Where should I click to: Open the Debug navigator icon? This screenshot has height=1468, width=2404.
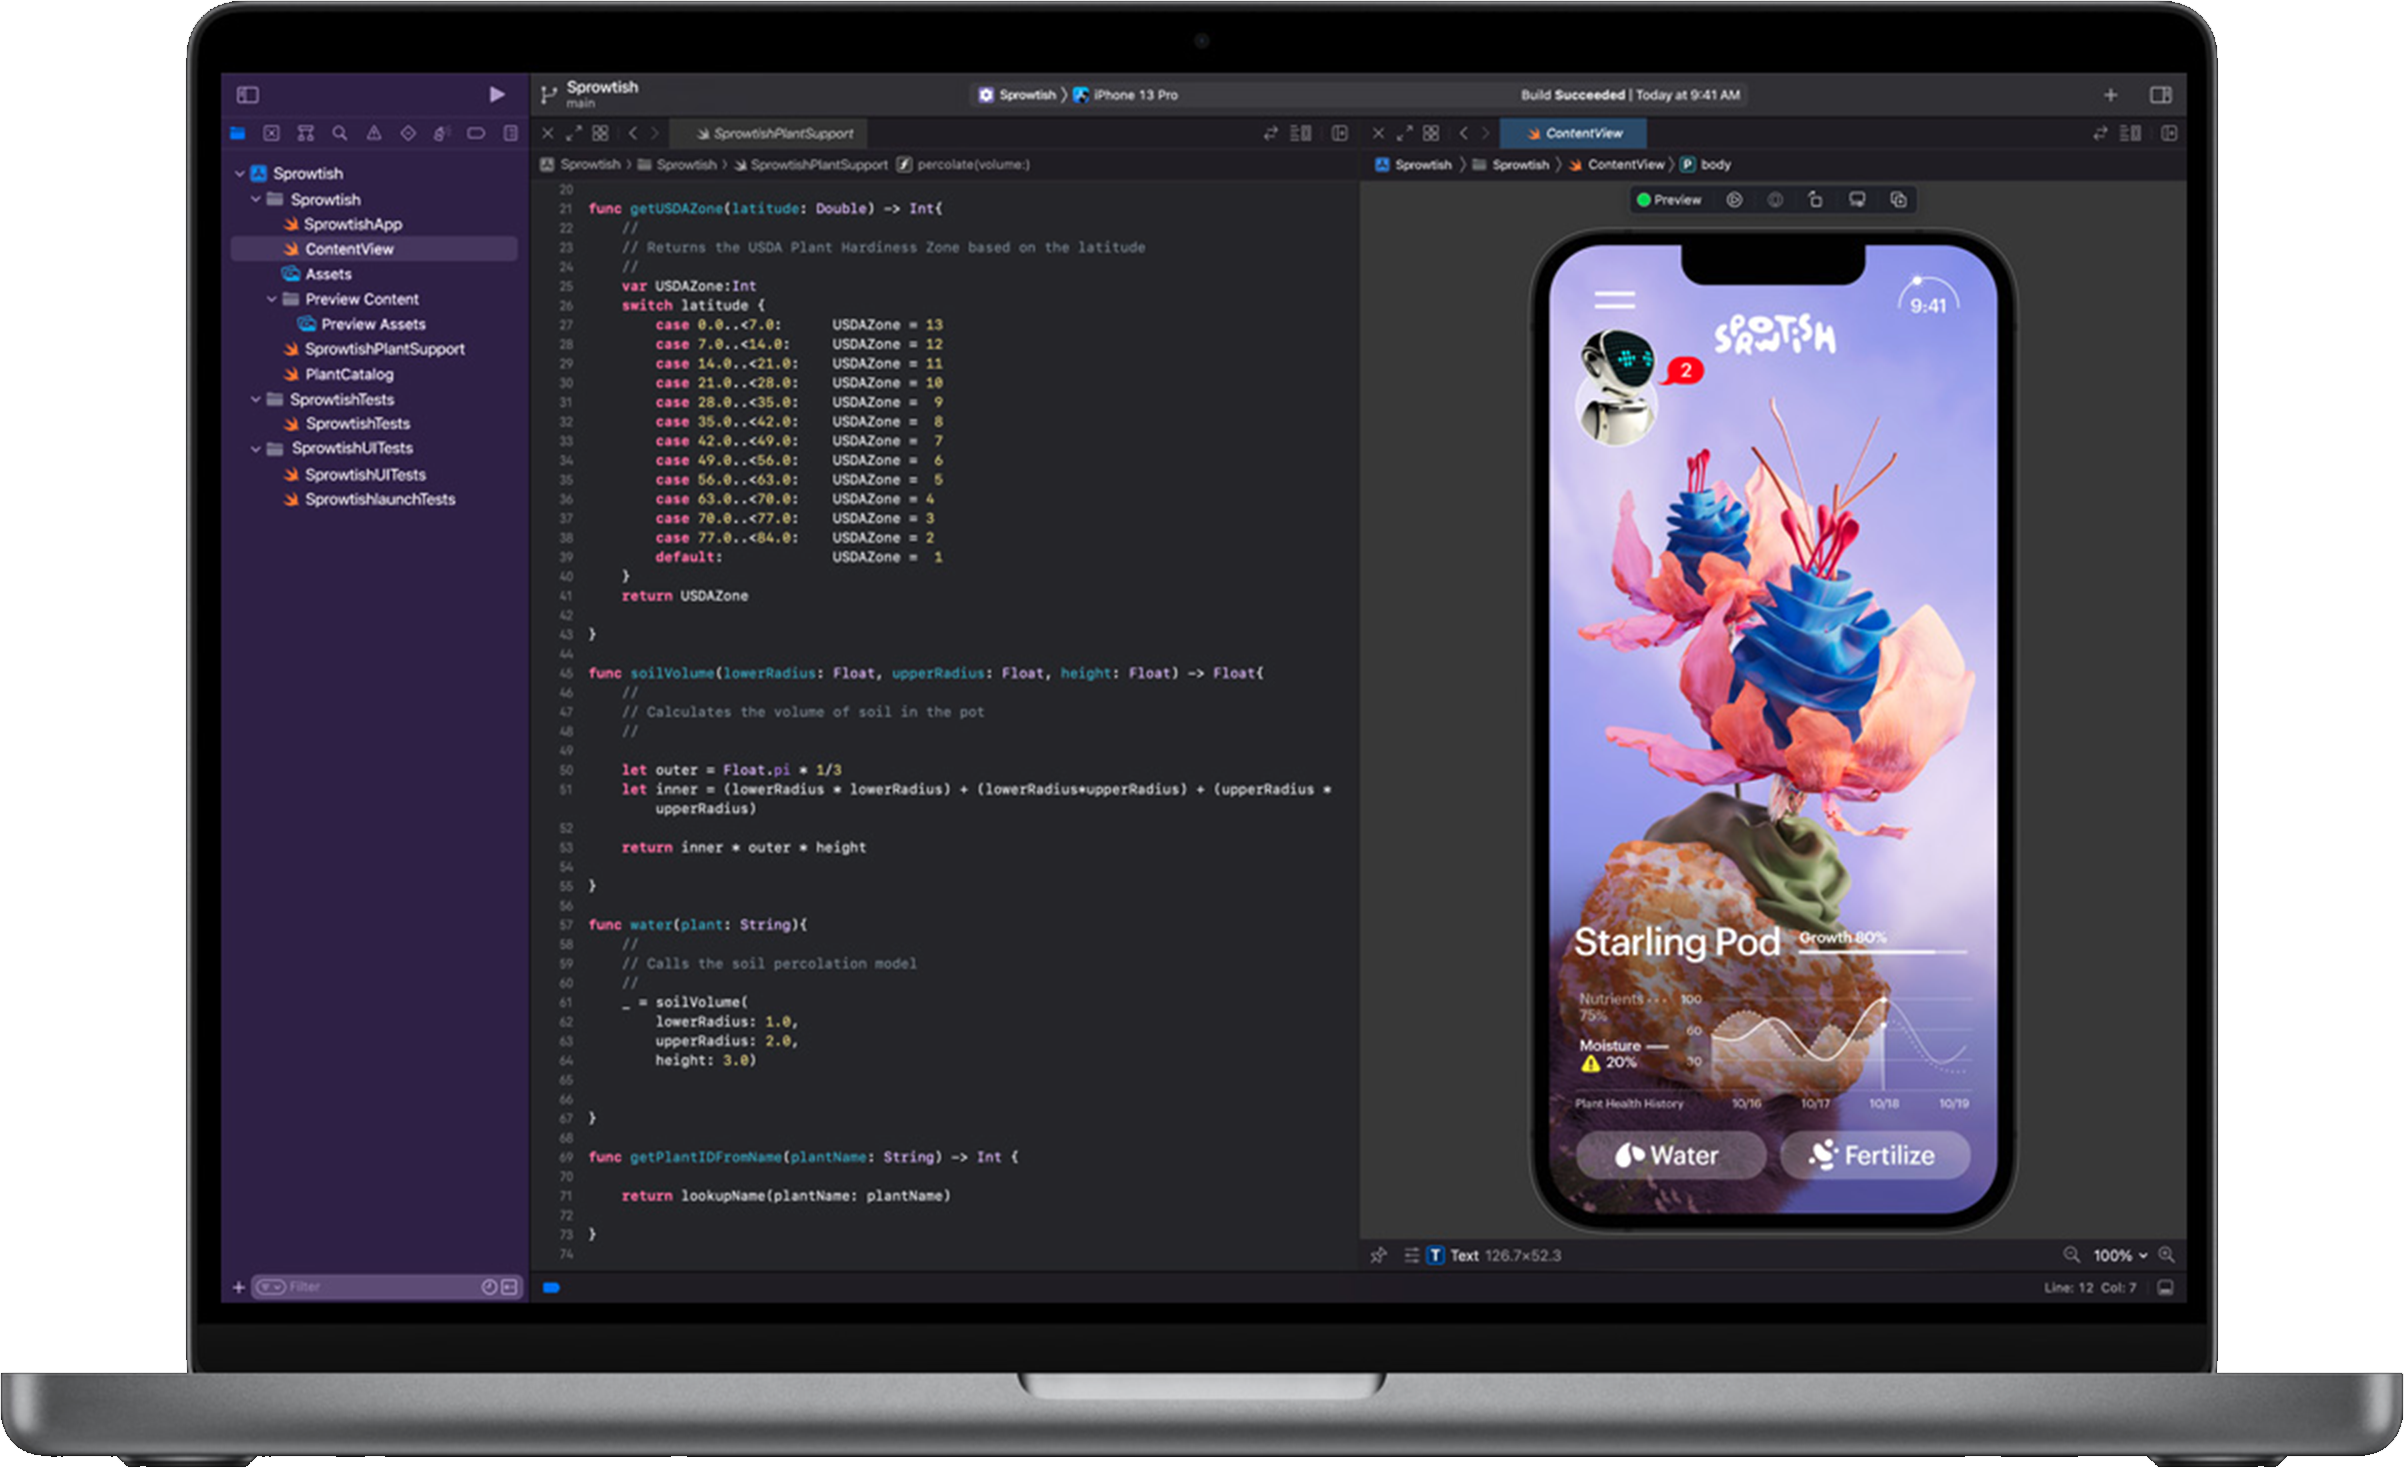point(442,133)
